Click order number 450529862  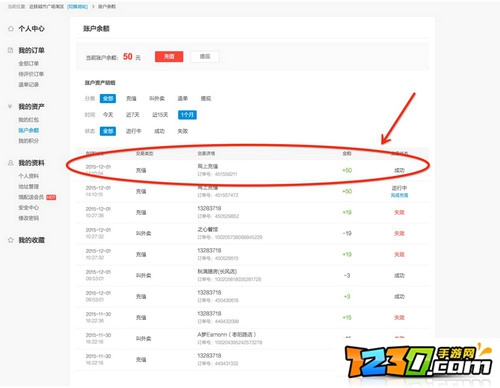pos(218,216)
